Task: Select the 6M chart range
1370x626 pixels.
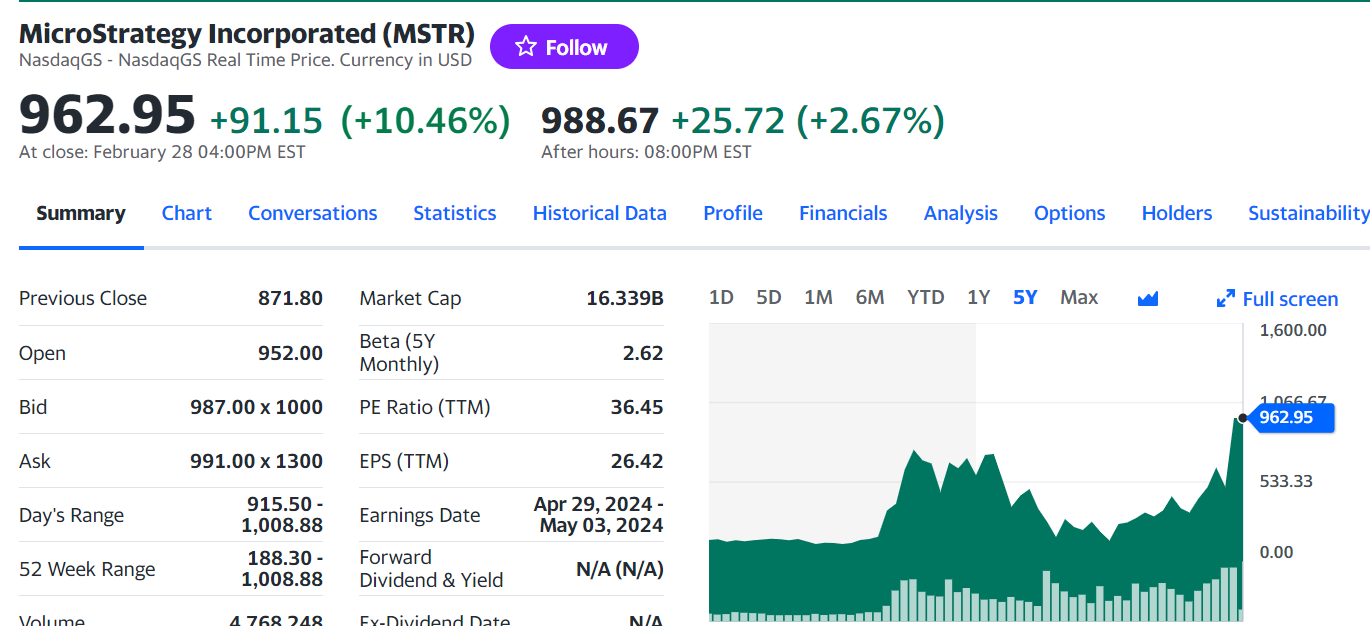Action: coord(870,297)
